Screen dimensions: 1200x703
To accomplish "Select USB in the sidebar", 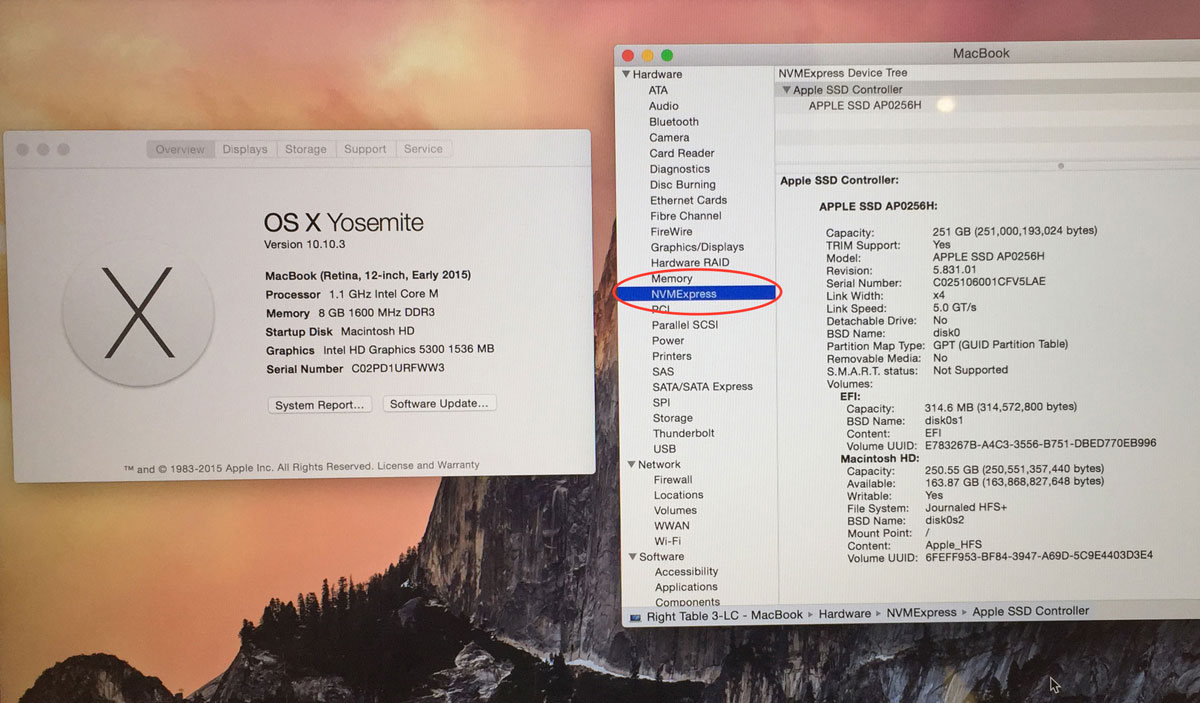I will click(664, 449).
